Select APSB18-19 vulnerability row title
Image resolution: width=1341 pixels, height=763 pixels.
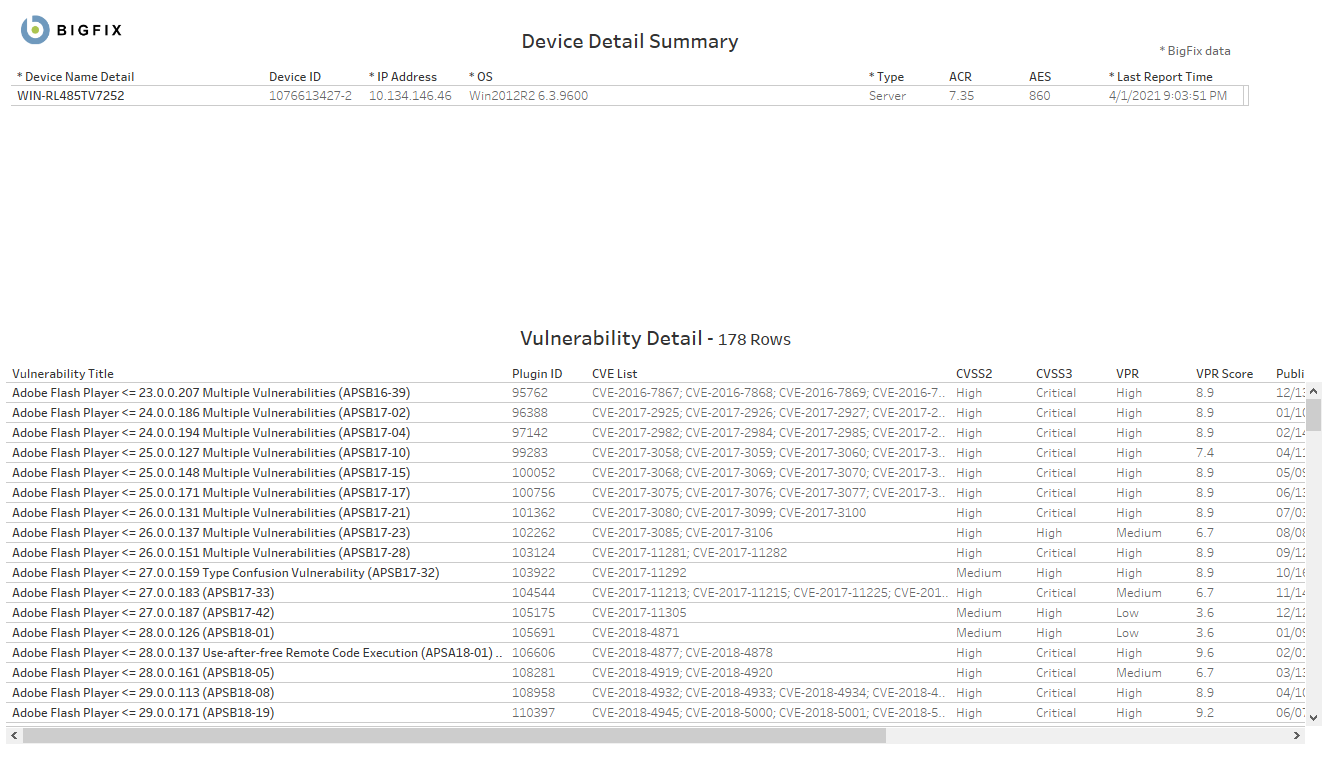[x=143, y=713]
